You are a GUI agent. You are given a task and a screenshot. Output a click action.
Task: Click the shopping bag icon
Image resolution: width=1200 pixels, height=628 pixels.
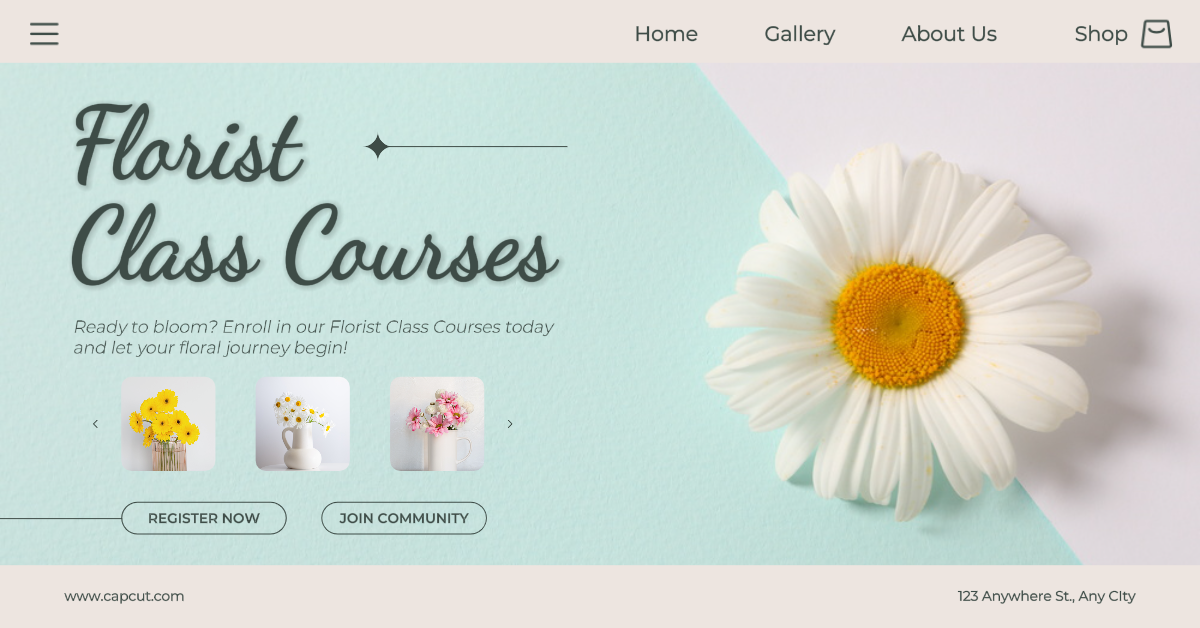(1156, 34)
